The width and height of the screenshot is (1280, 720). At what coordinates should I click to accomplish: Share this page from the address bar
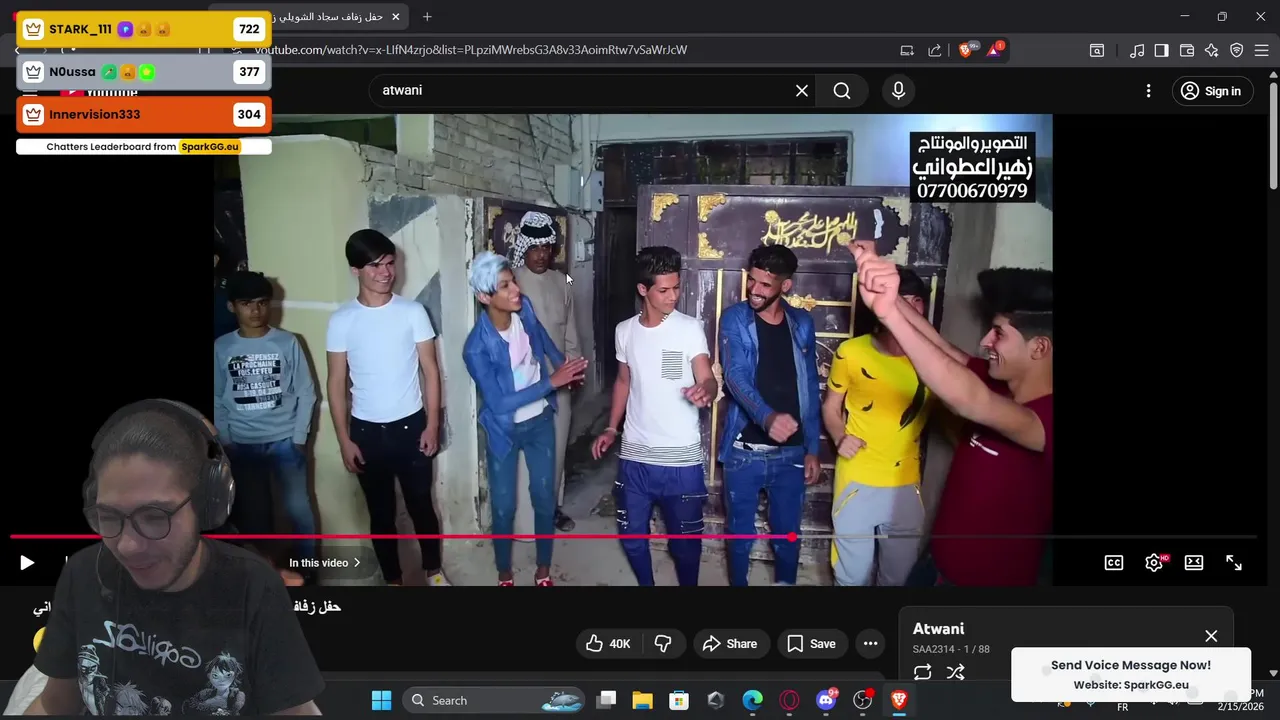point(934,50)
